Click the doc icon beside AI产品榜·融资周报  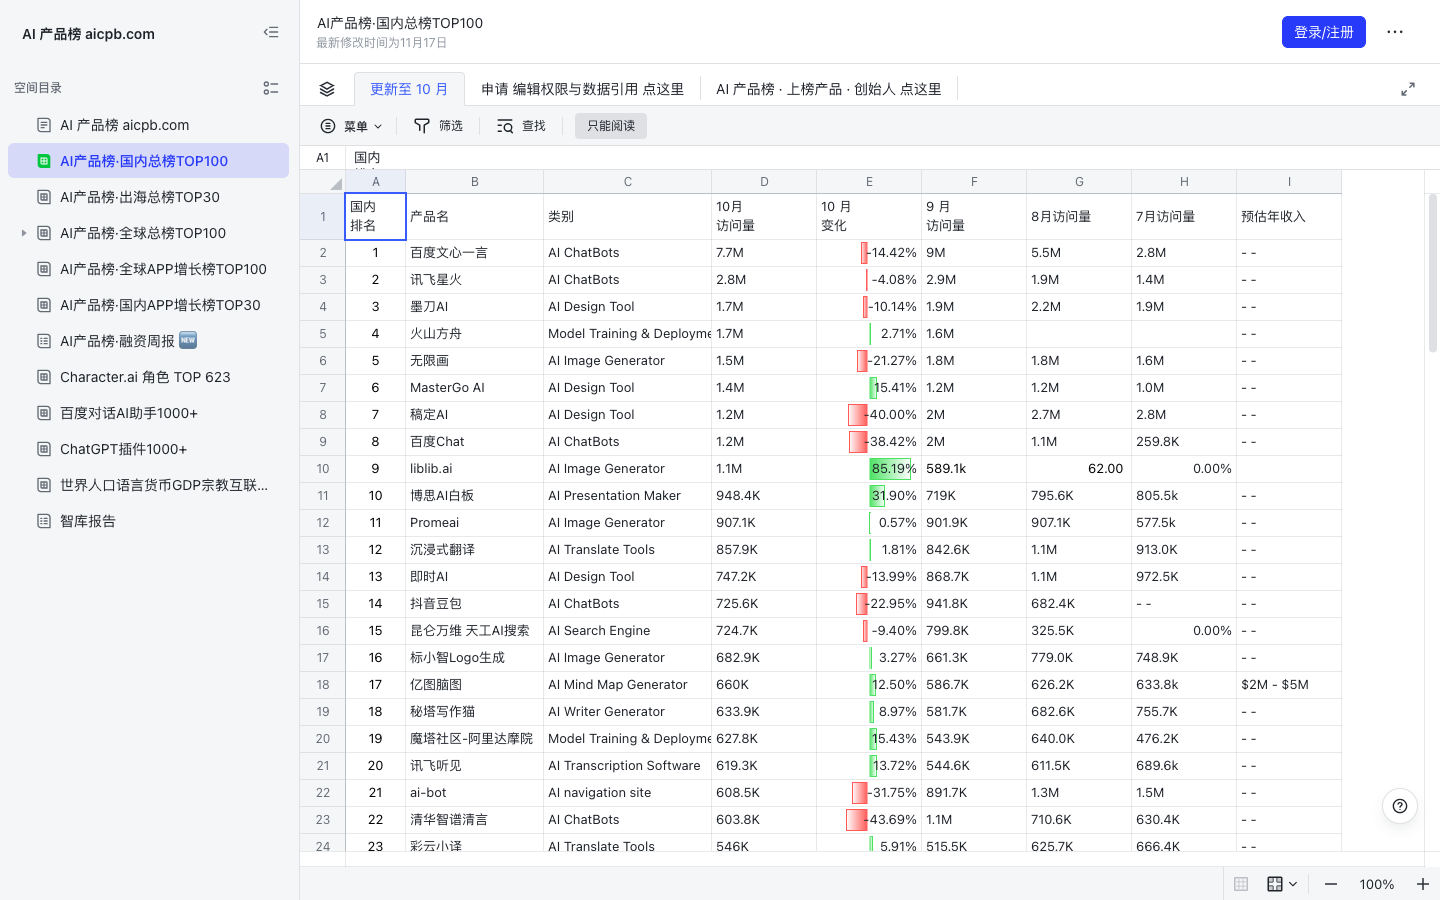pyautogui.click(x=44, y=341)
